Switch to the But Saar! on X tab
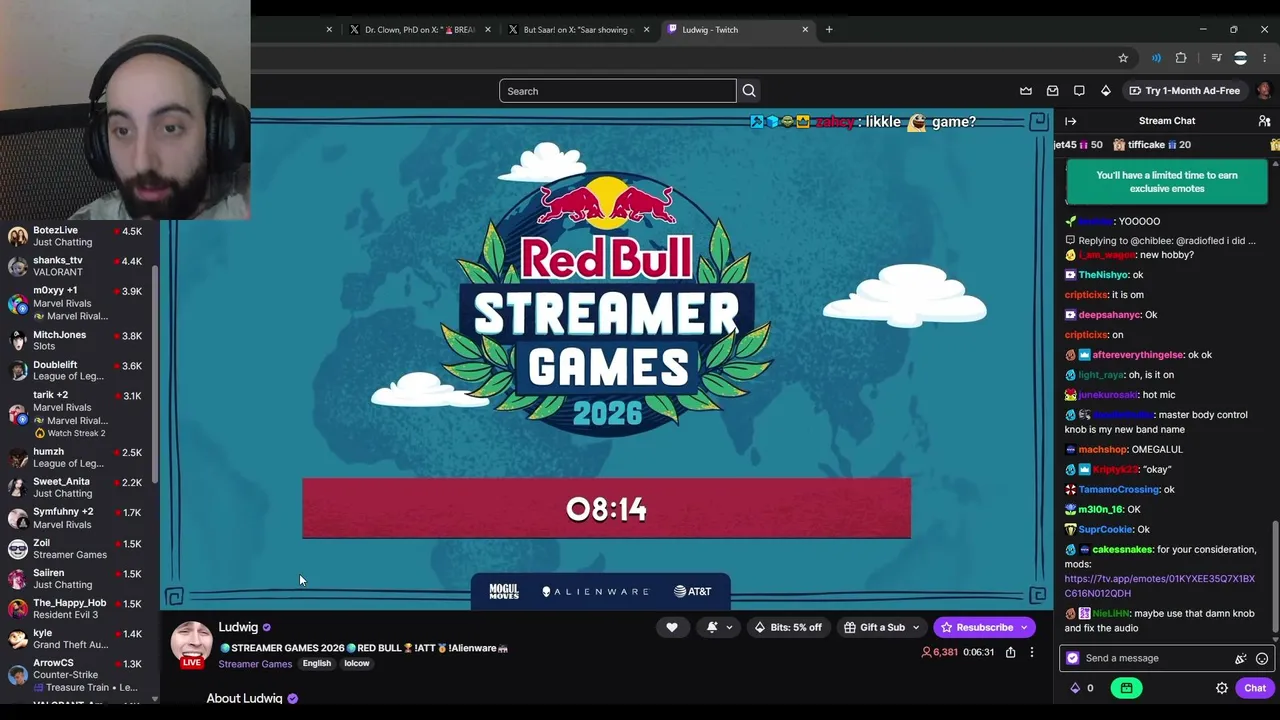 (x=577, y=30)
